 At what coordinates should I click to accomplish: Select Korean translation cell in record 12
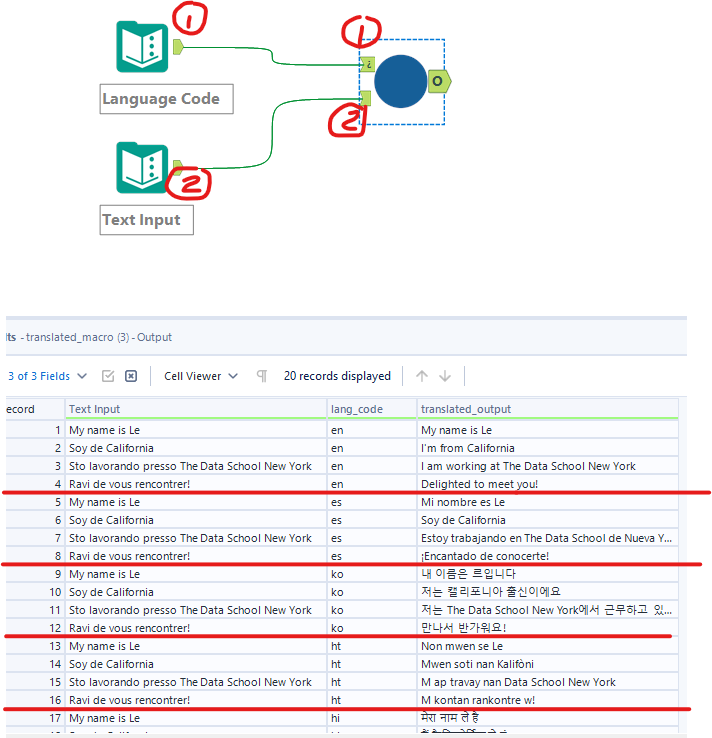tap(548, 628)
